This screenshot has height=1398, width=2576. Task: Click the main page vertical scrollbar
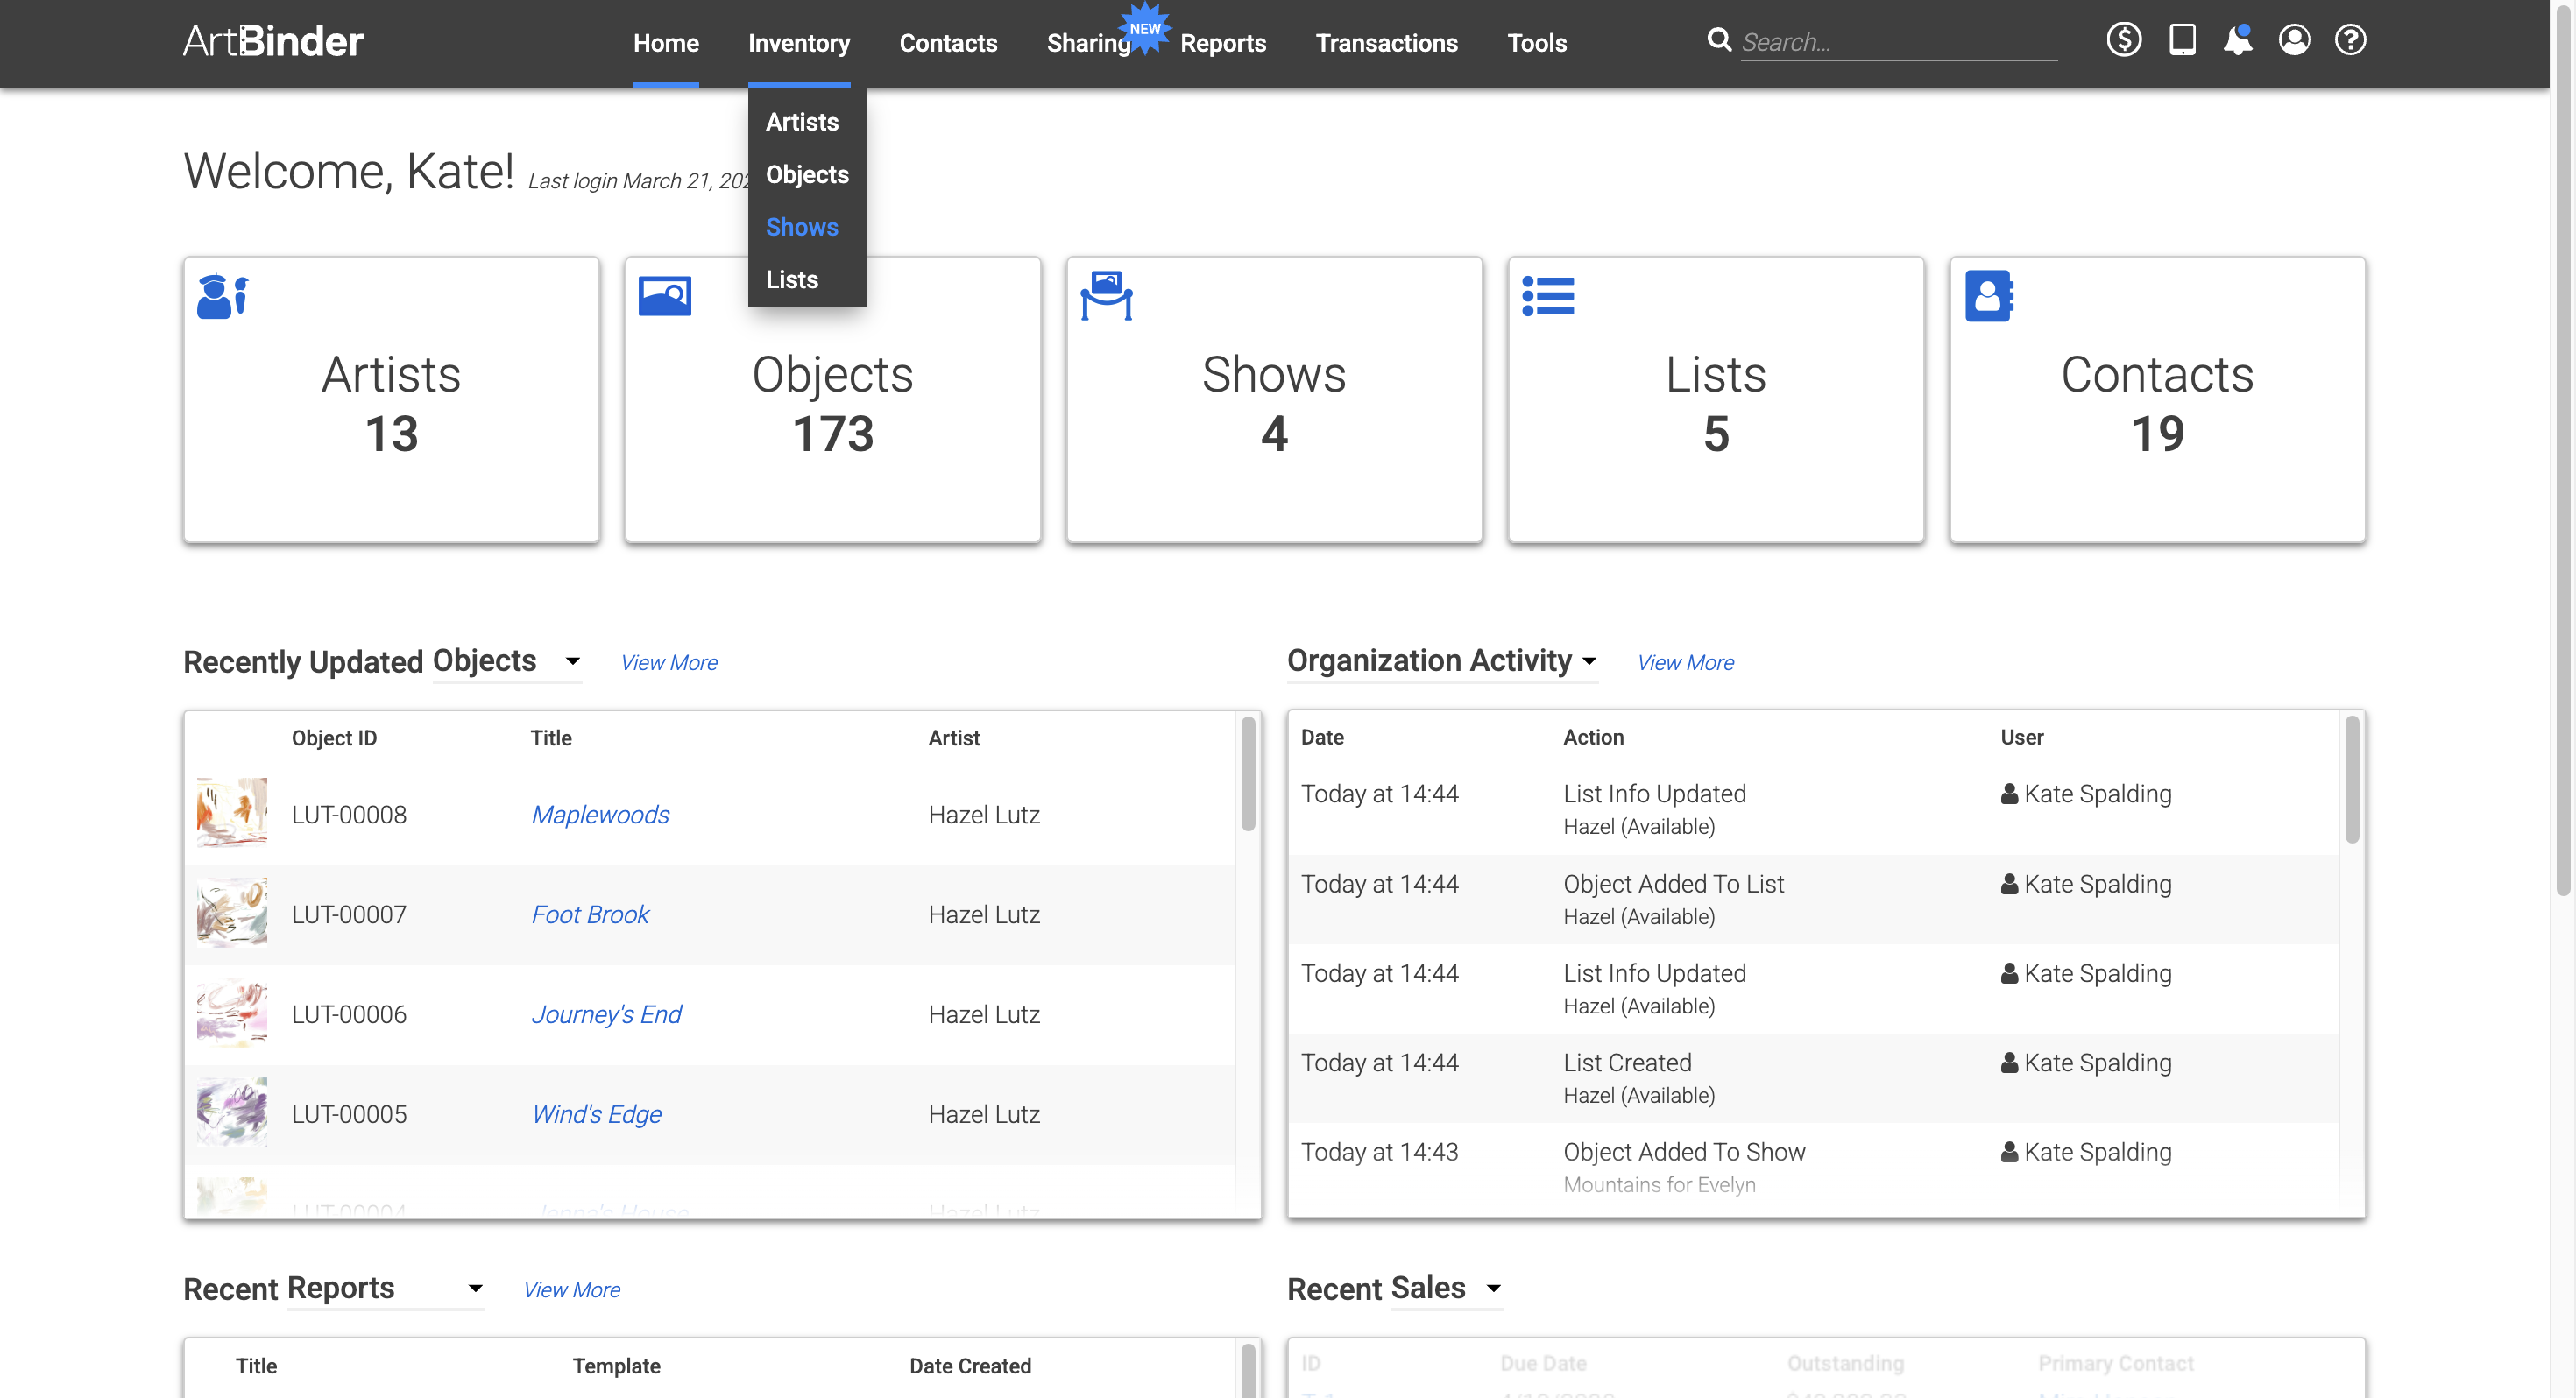(x=2563, y=450)
